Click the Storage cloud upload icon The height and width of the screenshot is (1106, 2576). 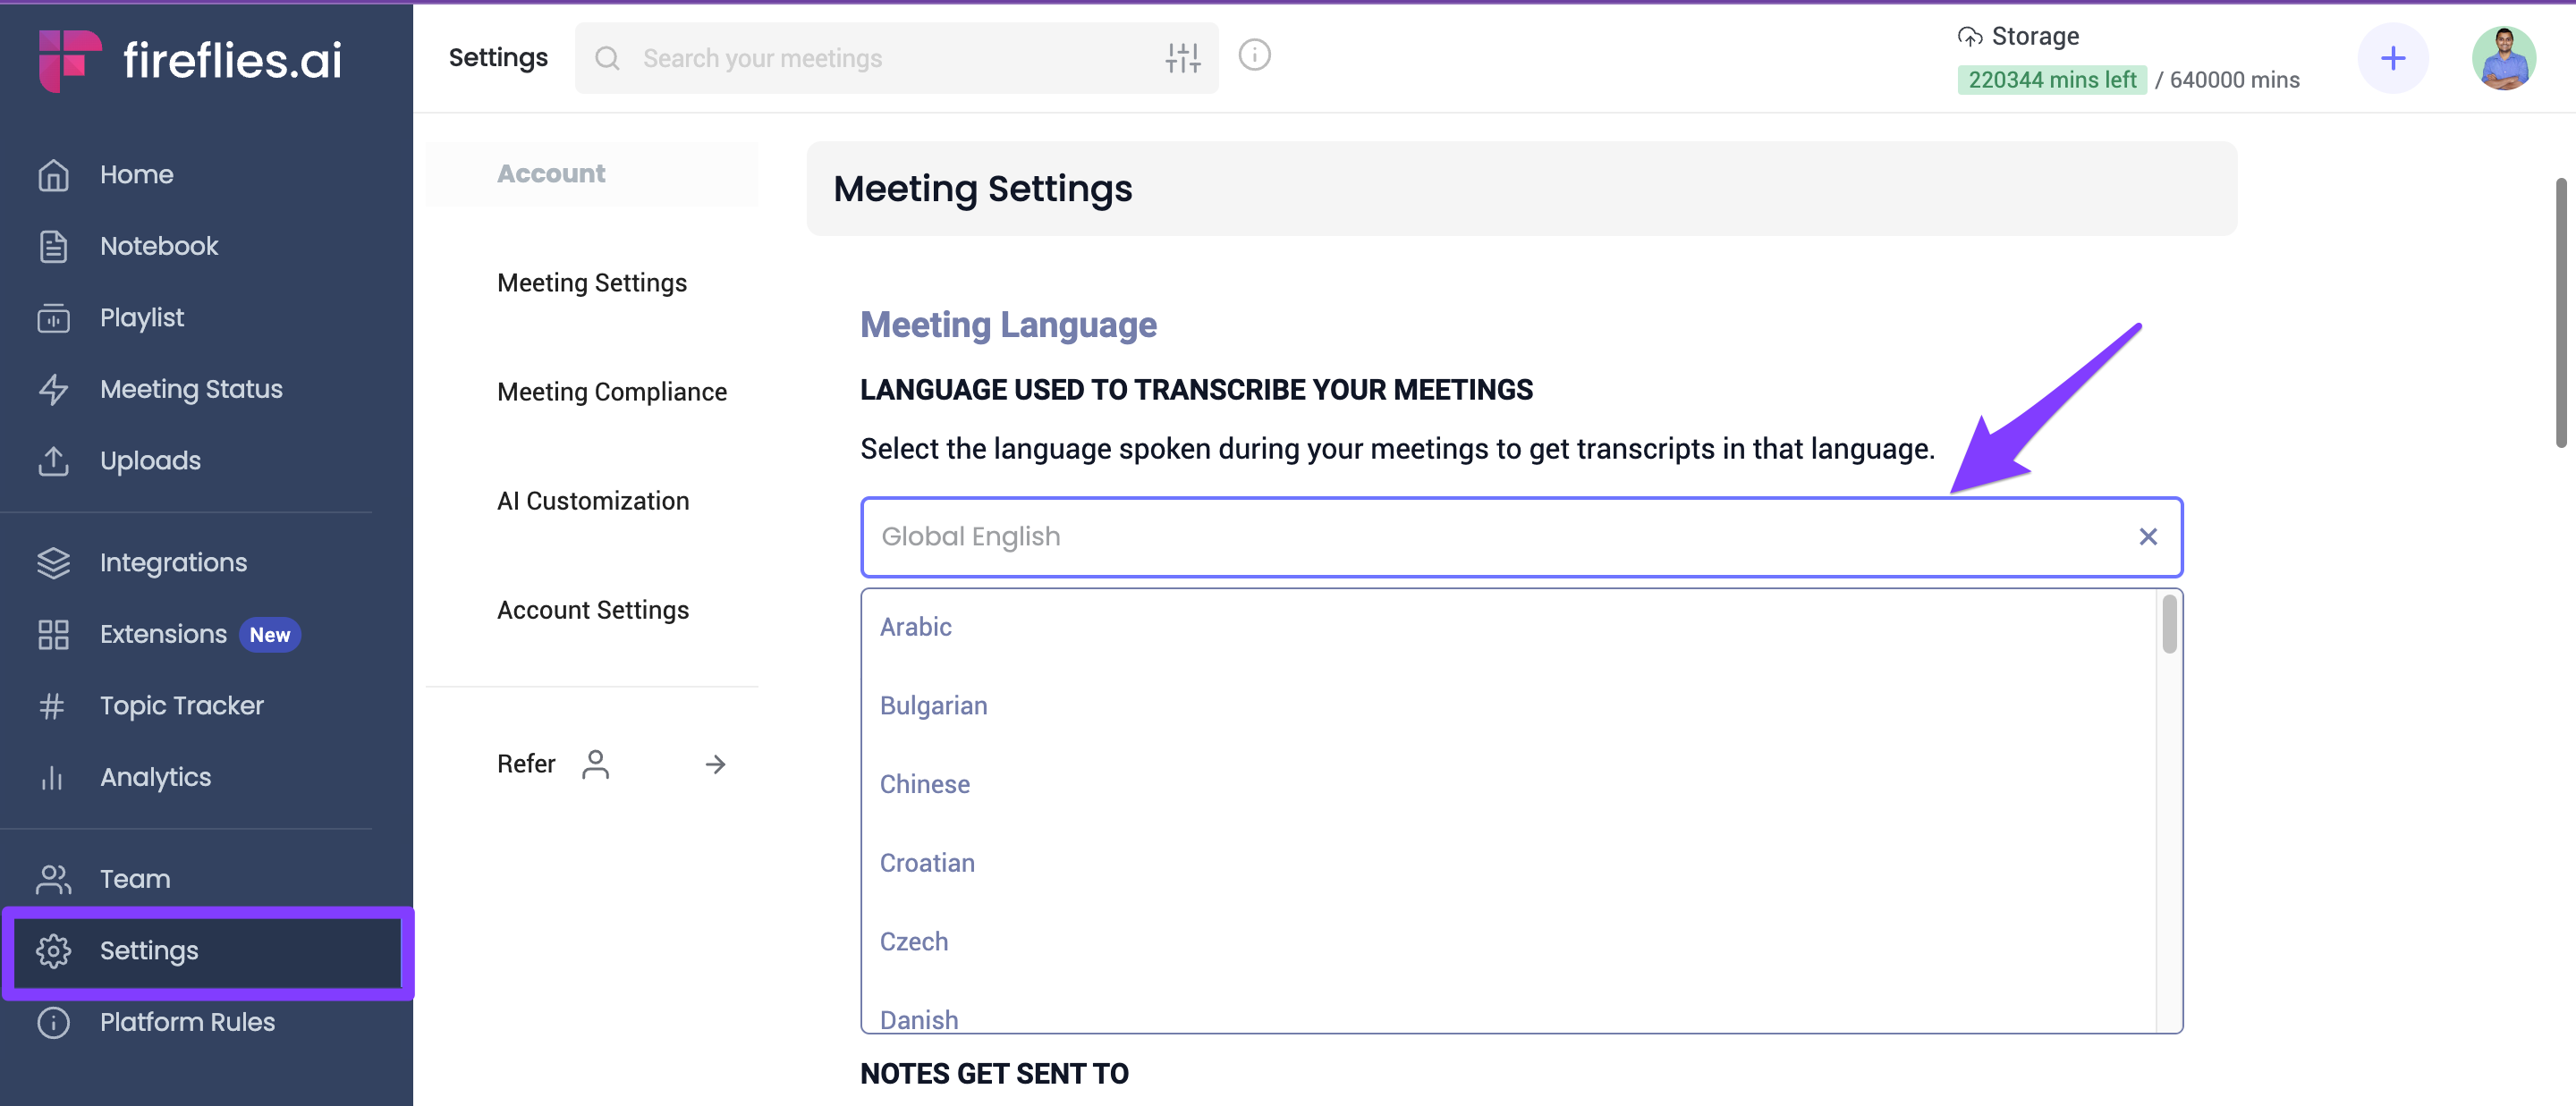1969,37
